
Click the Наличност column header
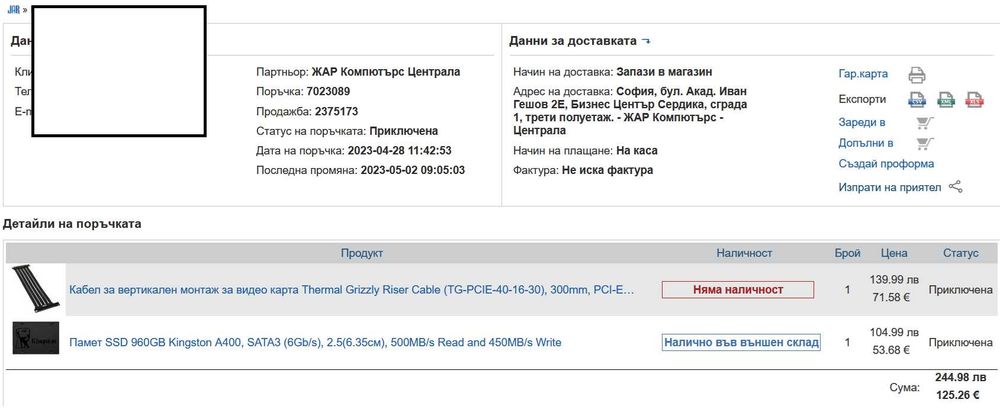pos(744,253)
